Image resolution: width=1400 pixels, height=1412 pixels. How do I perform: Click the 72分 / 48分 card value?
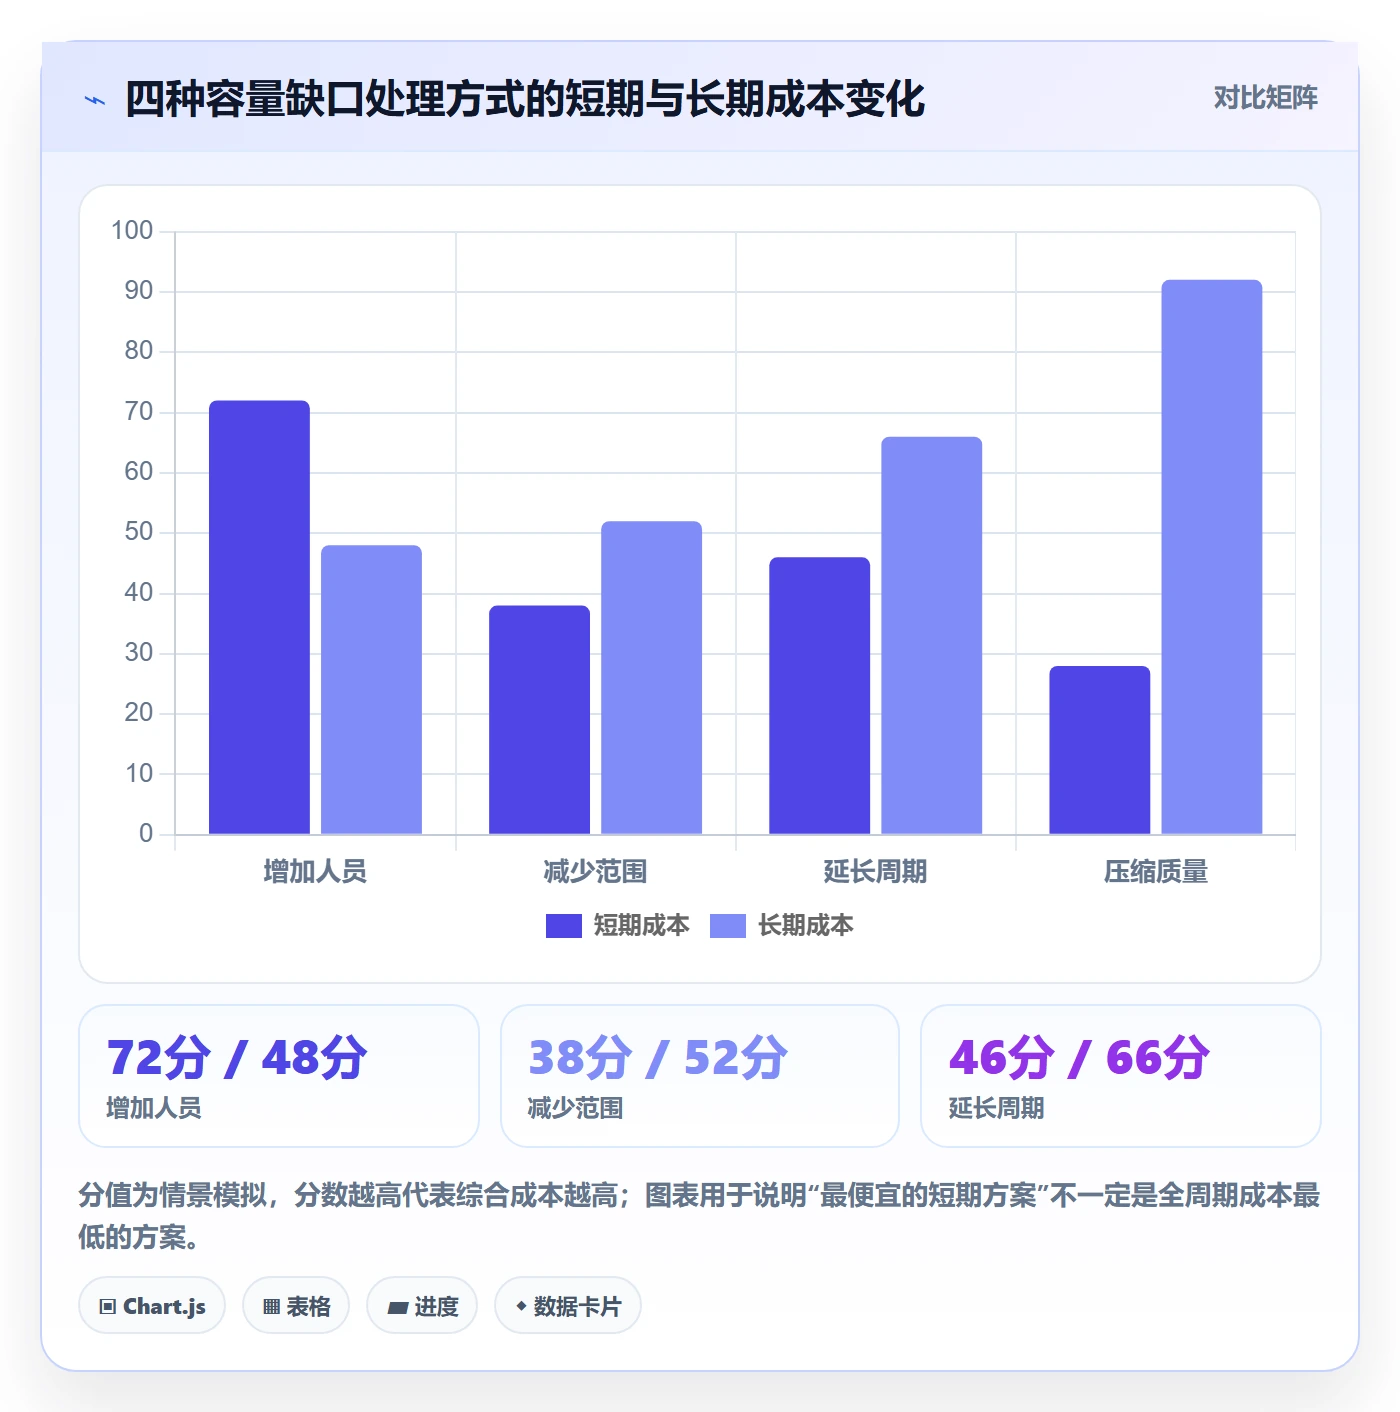coord(237,1058)
